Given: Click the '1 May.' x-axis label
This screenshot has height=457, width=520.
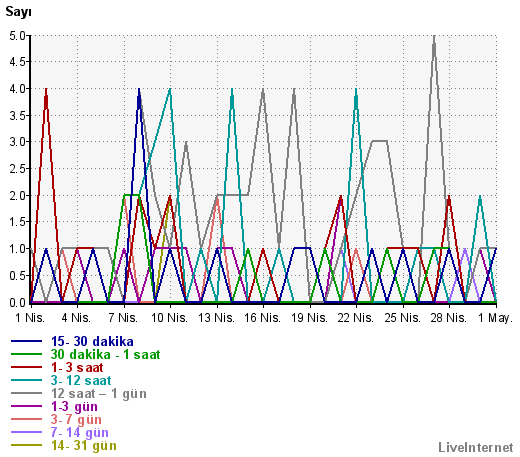Looking at the screenshot, I should [495, 318].
